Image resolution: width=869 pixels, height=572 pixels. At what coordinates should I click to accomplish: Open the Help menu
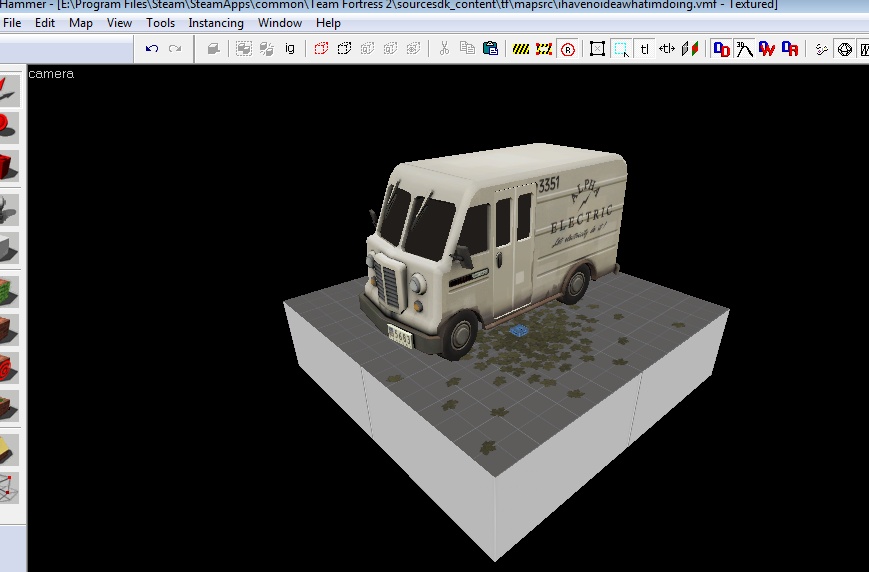[328, 23]
